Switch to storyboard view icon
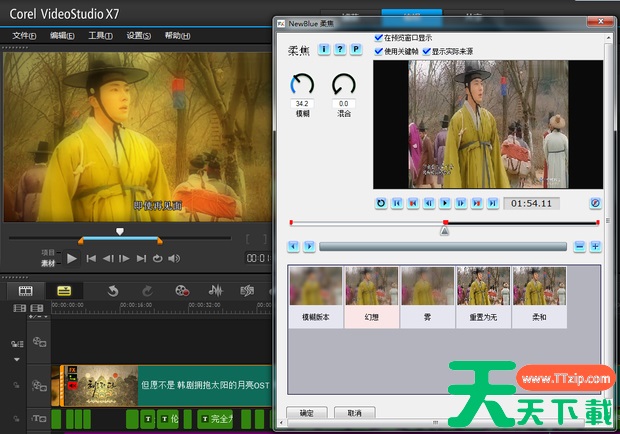Viewport: 620px width, 434px height. click(26, 291)
